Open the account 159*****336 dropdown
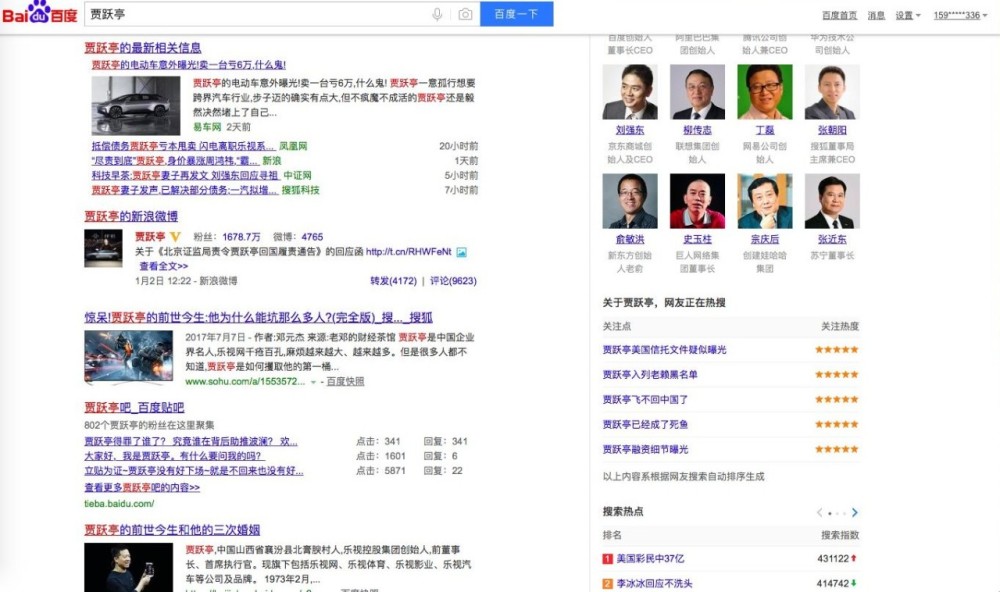The width and height of the screenshot is (1000, 592). pyautogui.click(x=960, y=15)
